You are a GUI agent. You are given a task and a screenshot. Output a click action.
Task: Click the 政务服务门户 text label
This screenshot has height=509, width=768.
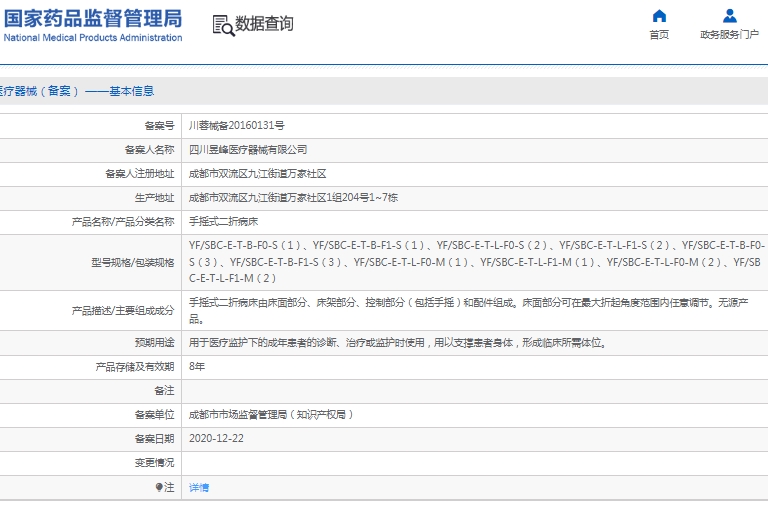729,35
